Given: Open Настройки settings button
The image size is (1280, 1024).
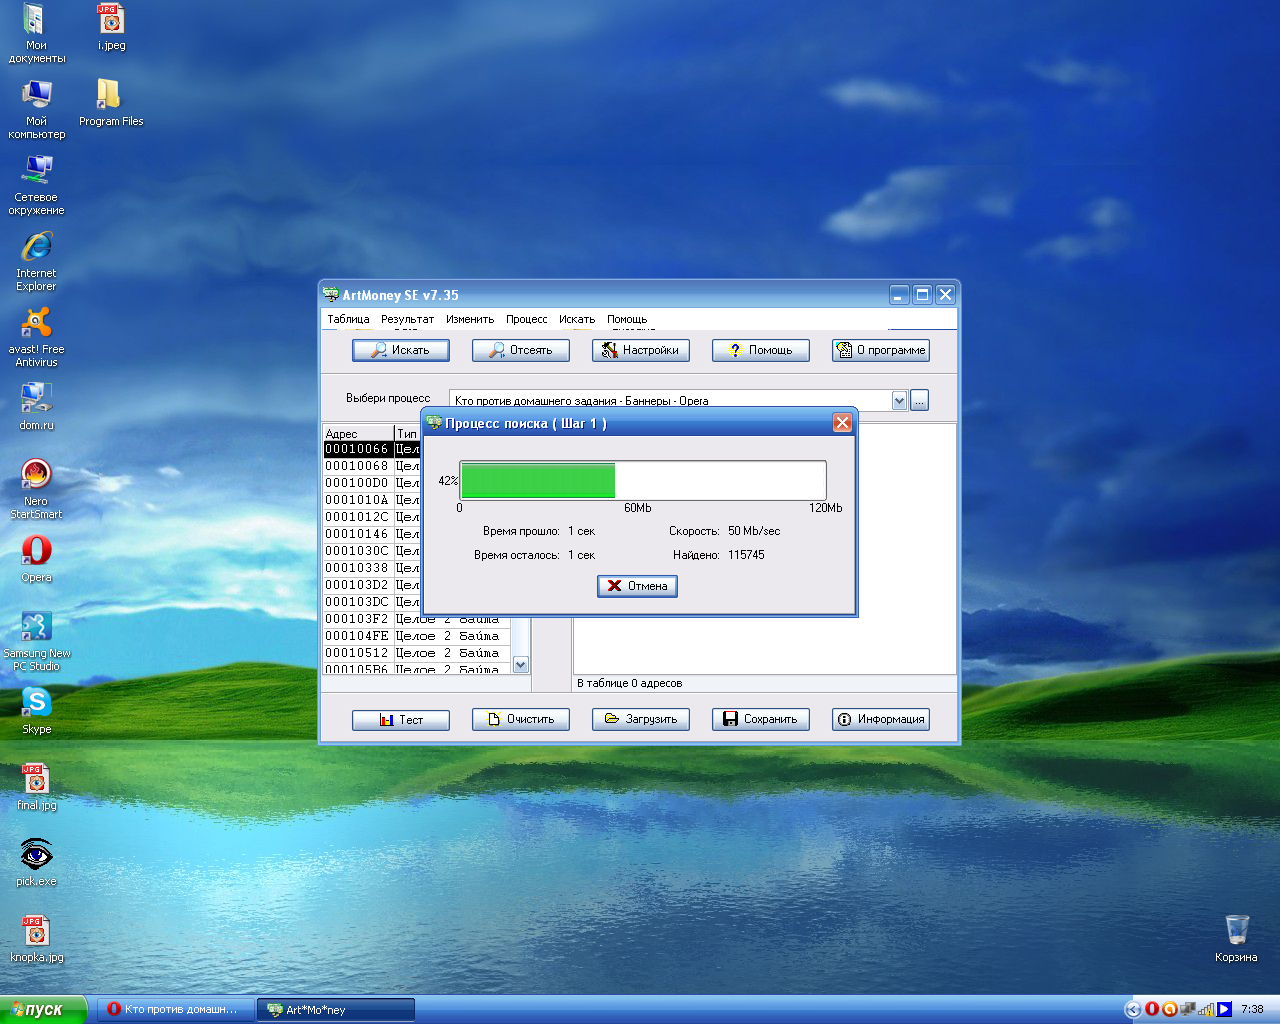Looking at the screenshot, I should (640, 350).
